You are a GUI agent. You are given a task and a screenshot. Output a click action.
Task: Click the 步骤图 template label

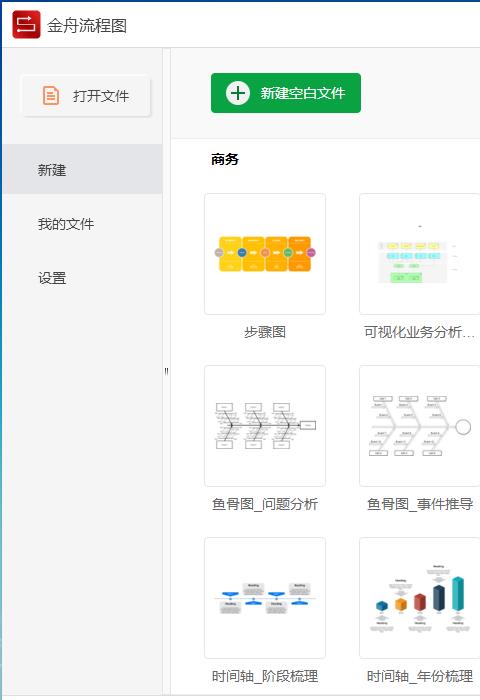point(265,332)
